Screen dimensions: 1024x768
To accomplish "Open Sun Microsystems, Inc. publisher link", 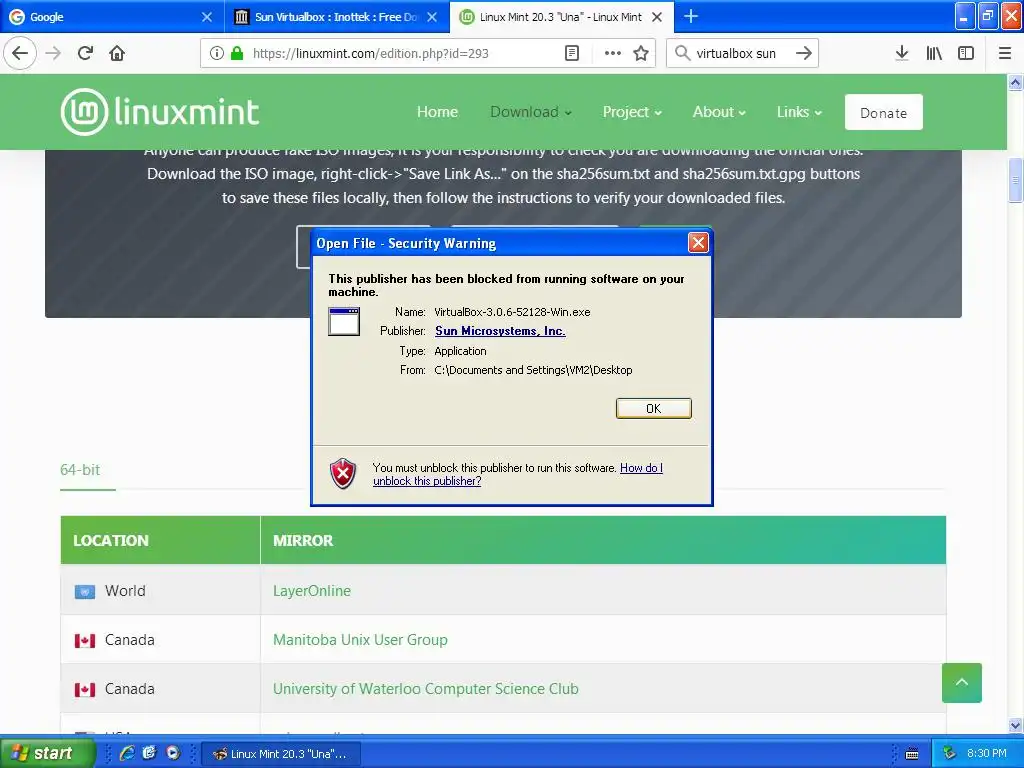I will [500, 331].
